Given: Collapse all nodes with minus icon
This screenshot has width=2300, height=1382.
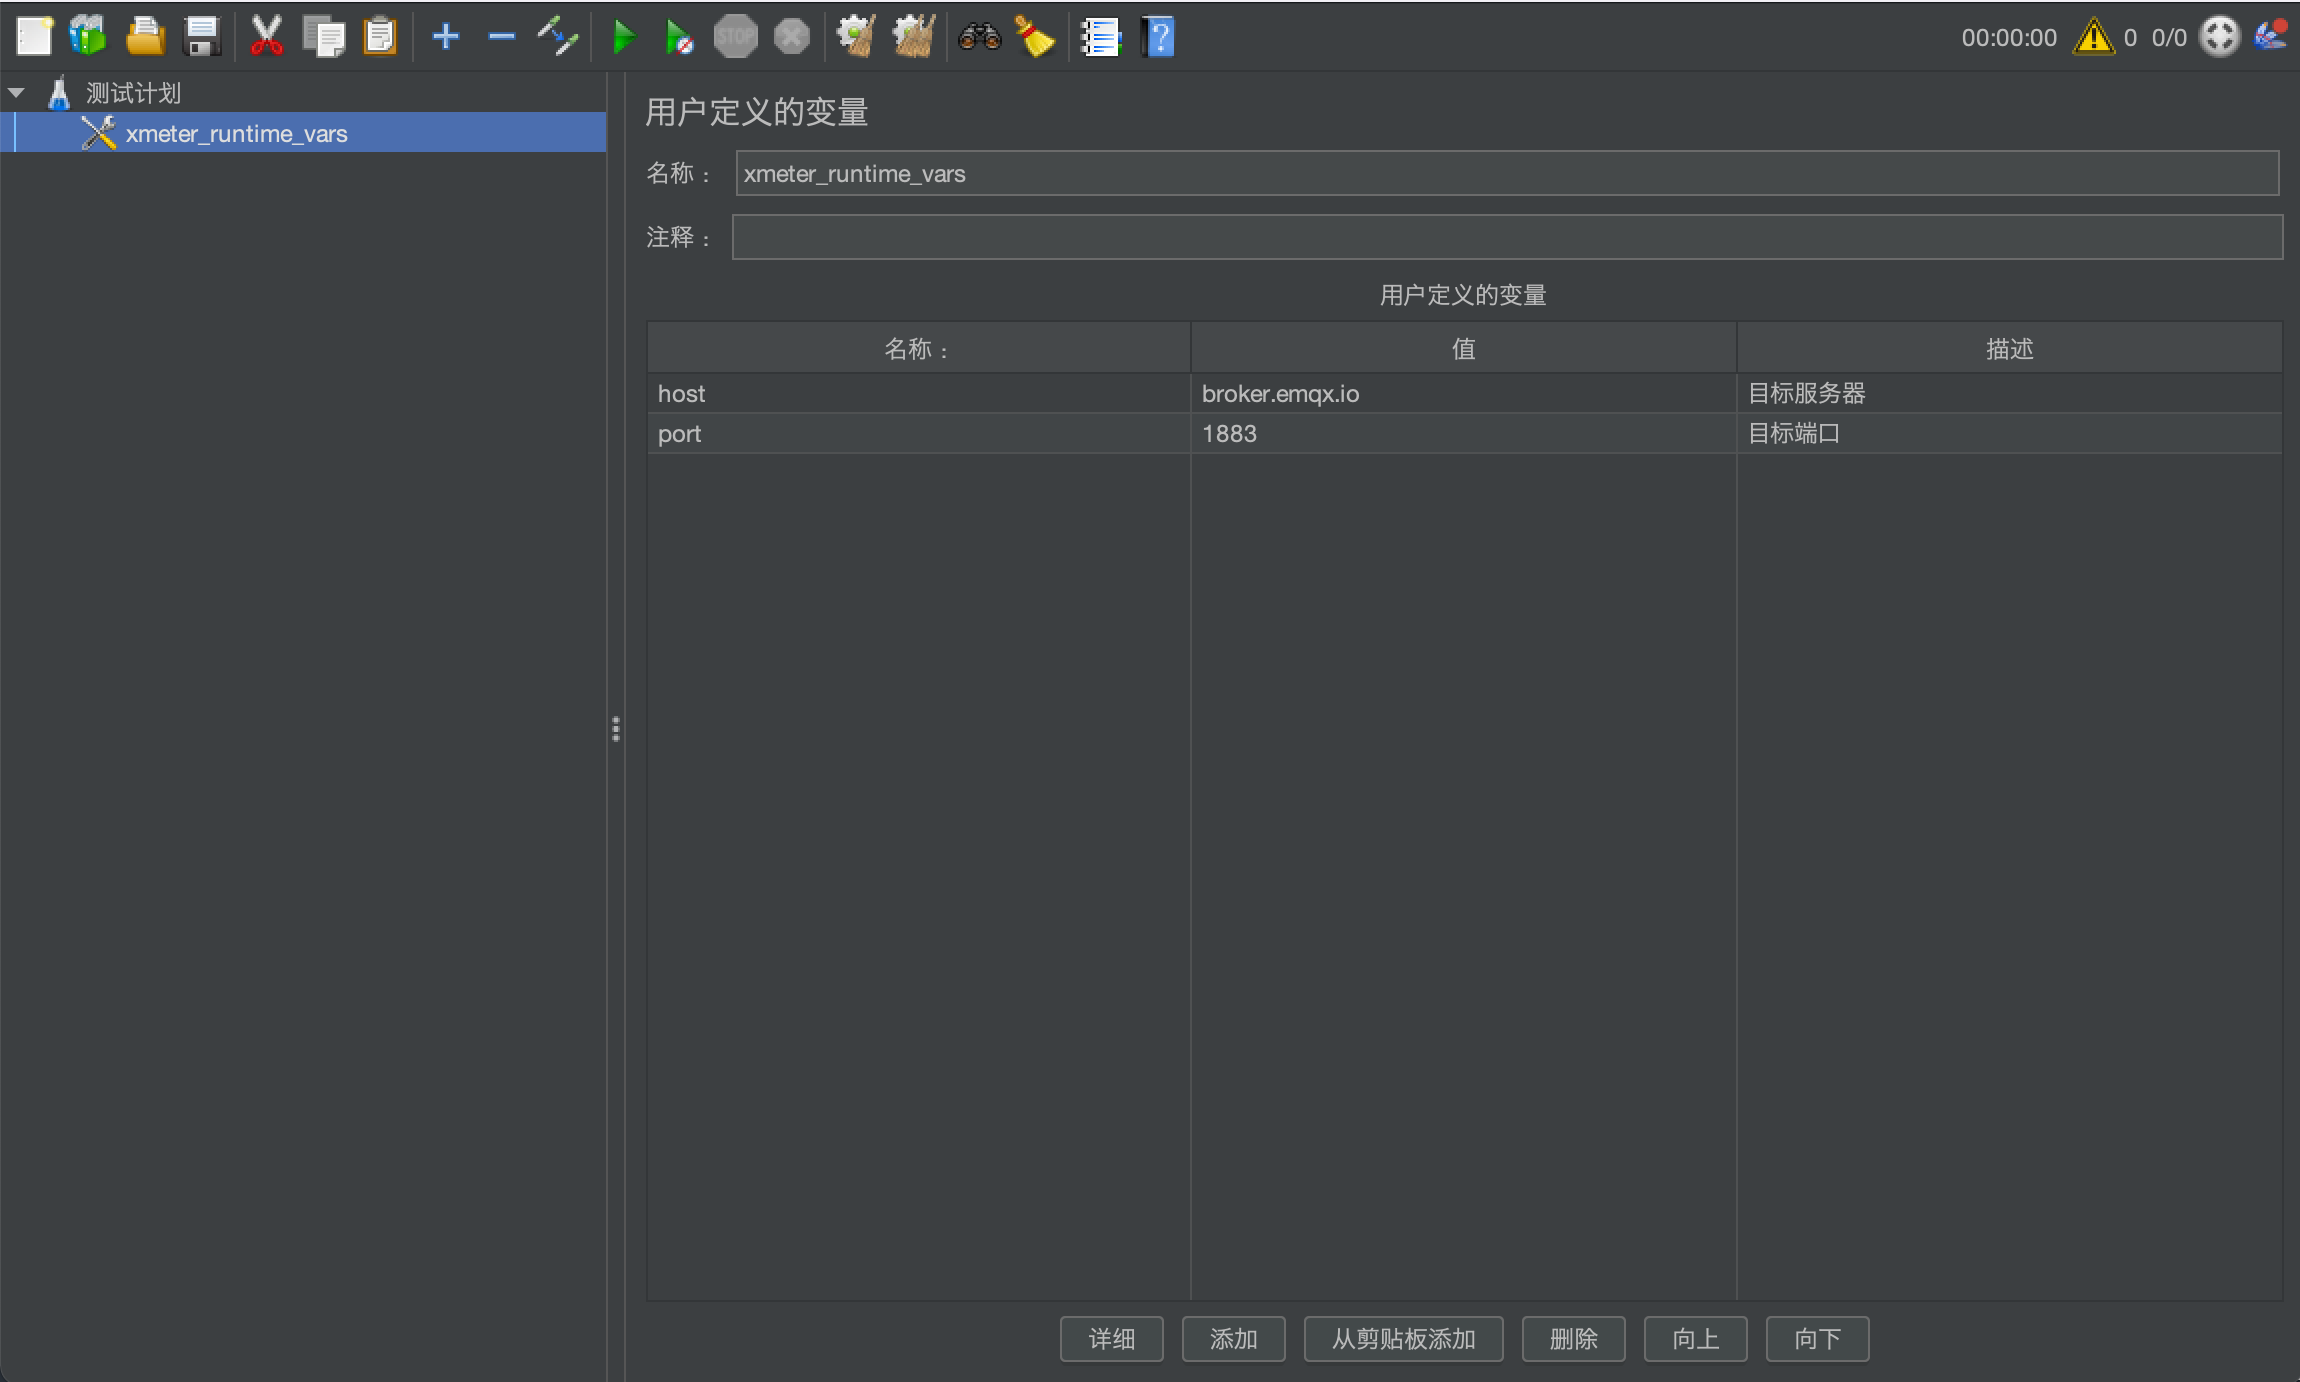Looking at the screenshot, I should click(501, 38).
